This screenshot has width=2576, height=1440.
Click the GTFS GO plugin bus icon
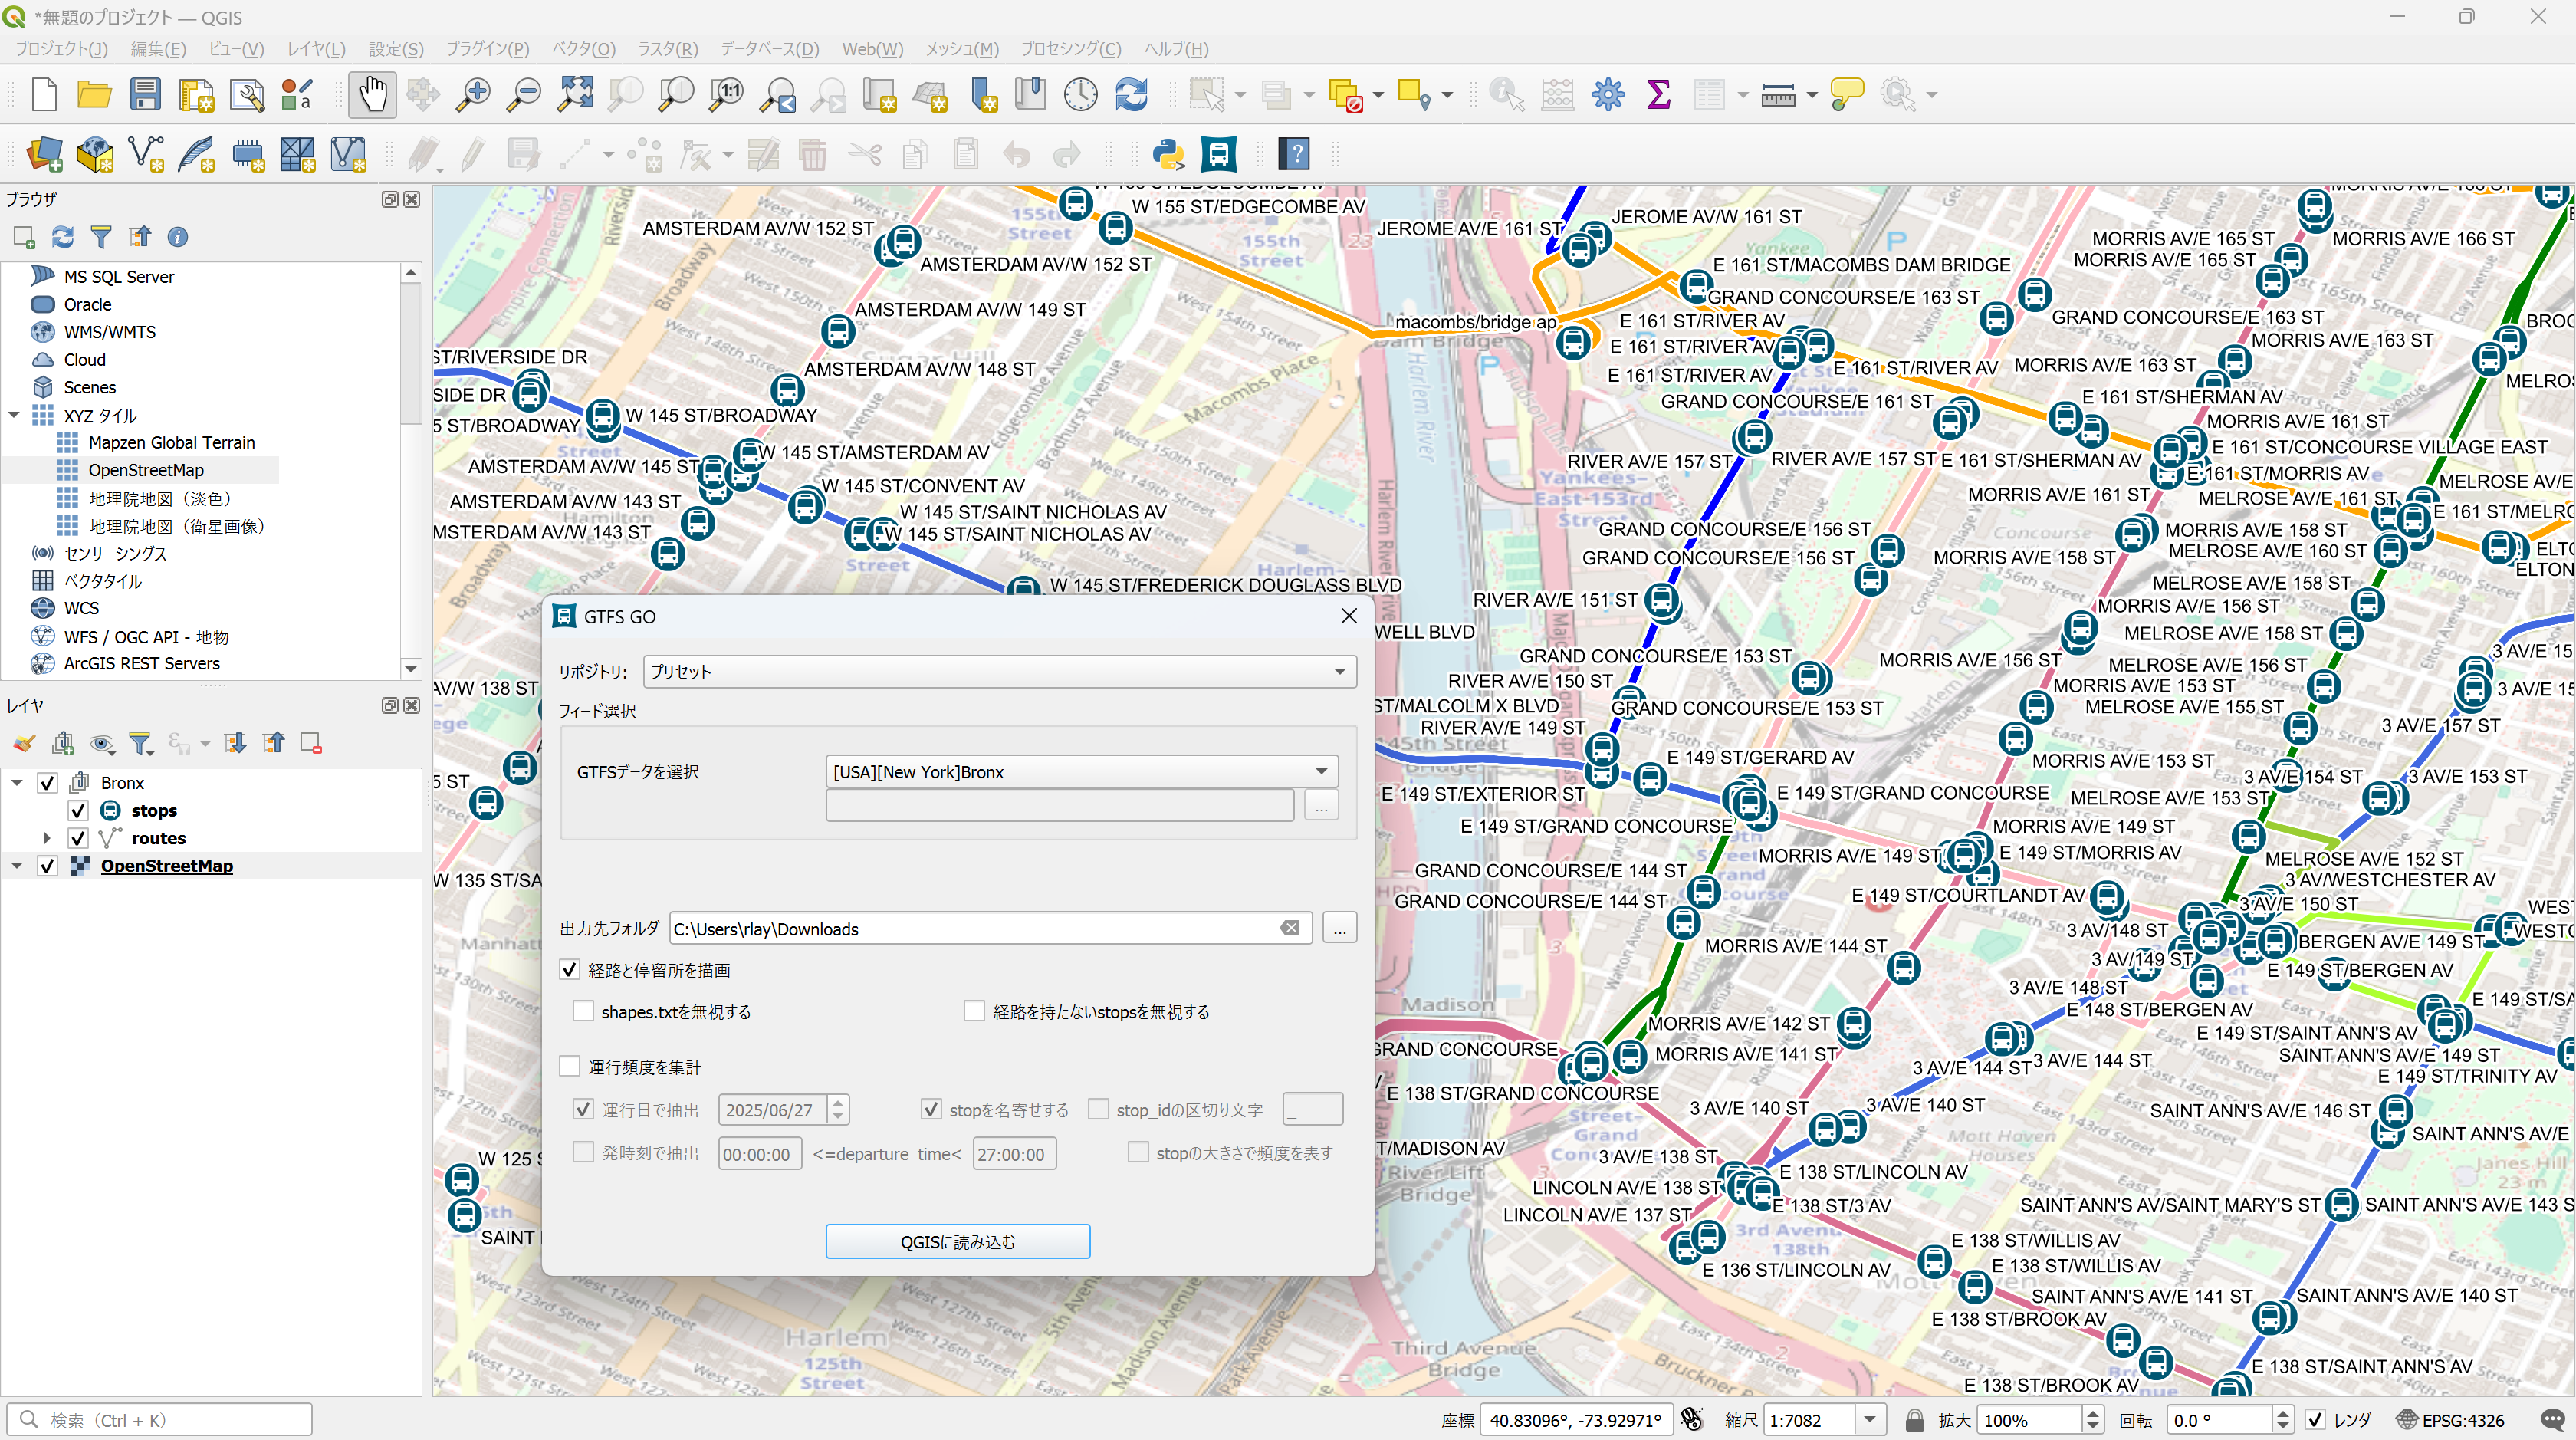click(x=1219, y=154)
